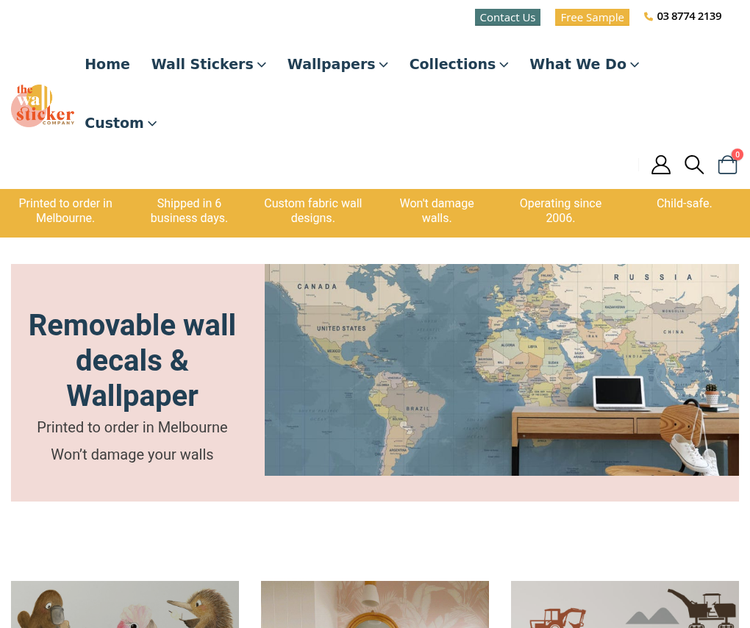Click the search magnifier icon
This screenshot has width=750, height=628.
(694, 165)
